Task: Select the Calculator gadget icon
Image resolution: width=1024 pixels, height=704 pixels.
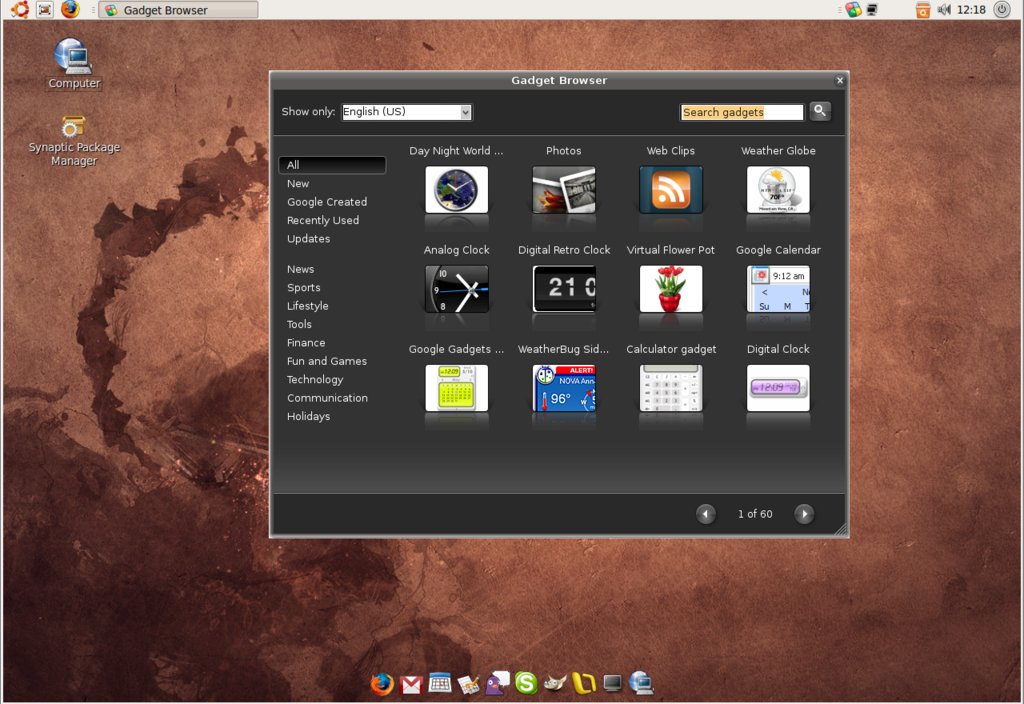Action: (670, 388)
